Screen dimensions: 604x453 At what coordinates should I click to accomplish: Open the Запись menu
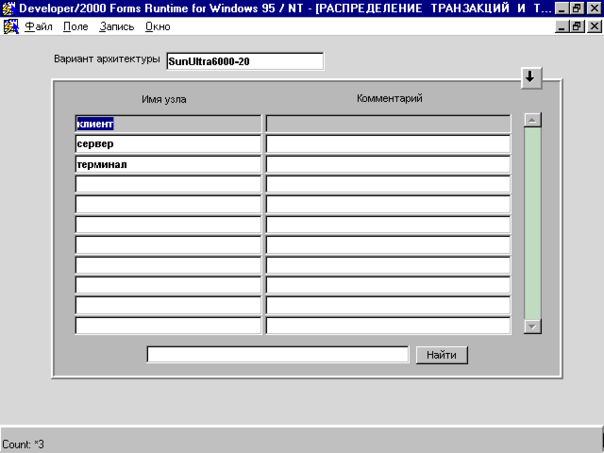point(116,27)
